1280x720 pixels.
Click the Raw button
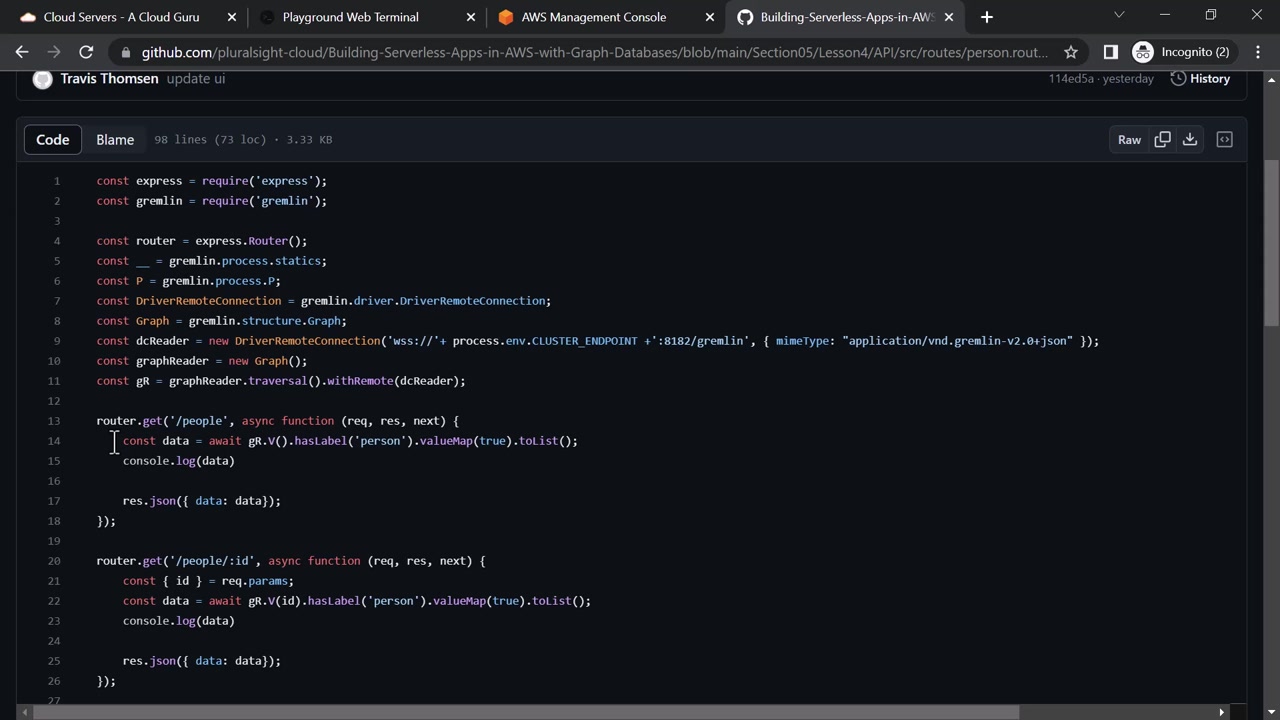pos(1129,140)
